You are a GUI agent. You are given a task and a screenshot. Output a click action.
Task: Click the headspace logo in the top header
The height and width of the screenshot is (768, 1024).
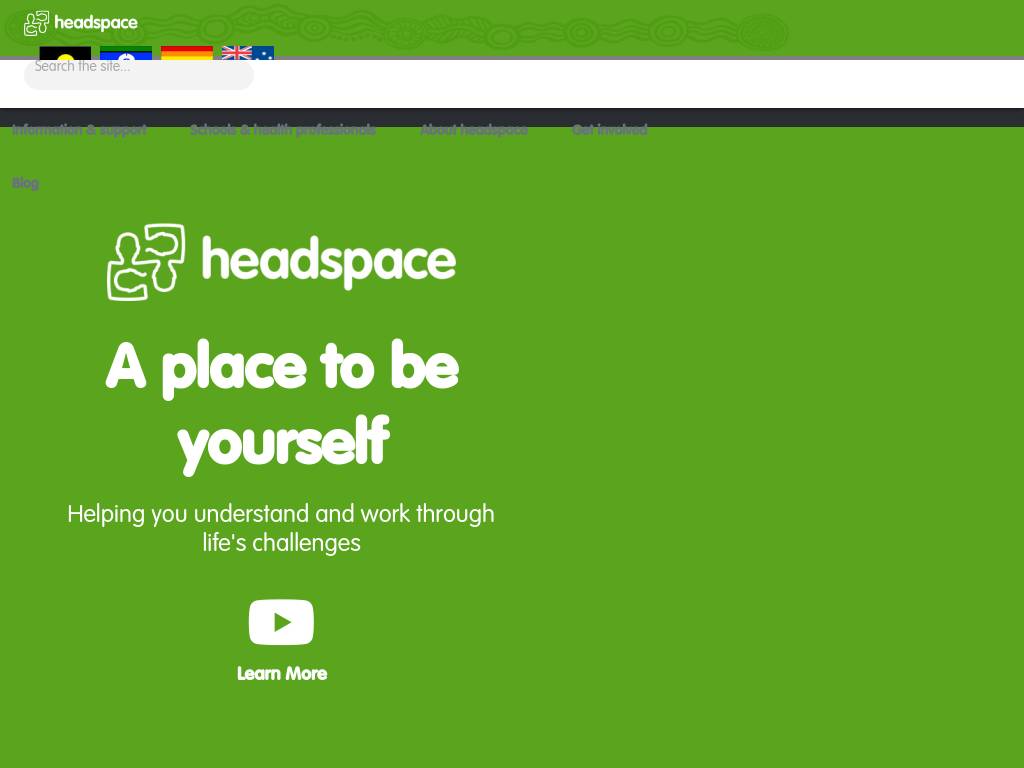click(81, 23)
